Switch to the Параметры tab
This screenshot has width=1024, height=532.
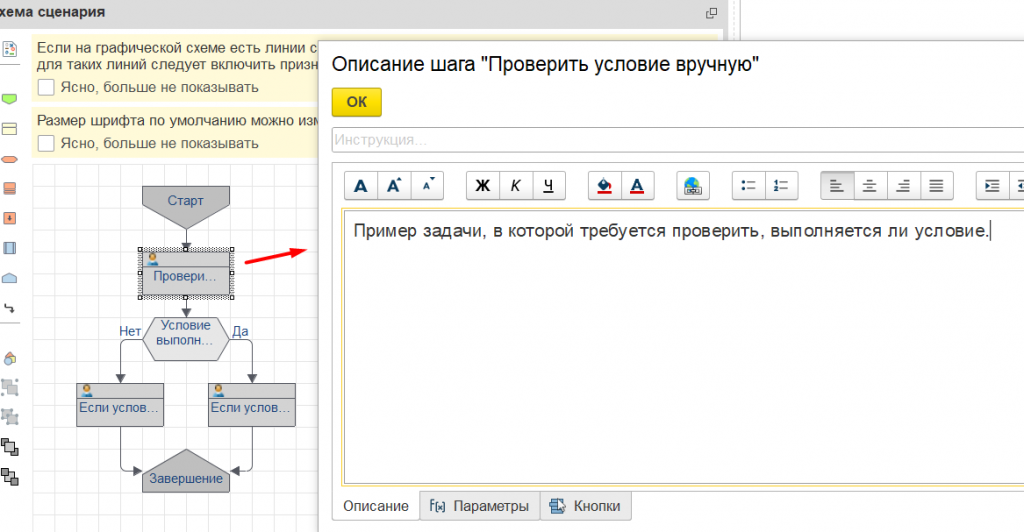(x=479, y=506)
